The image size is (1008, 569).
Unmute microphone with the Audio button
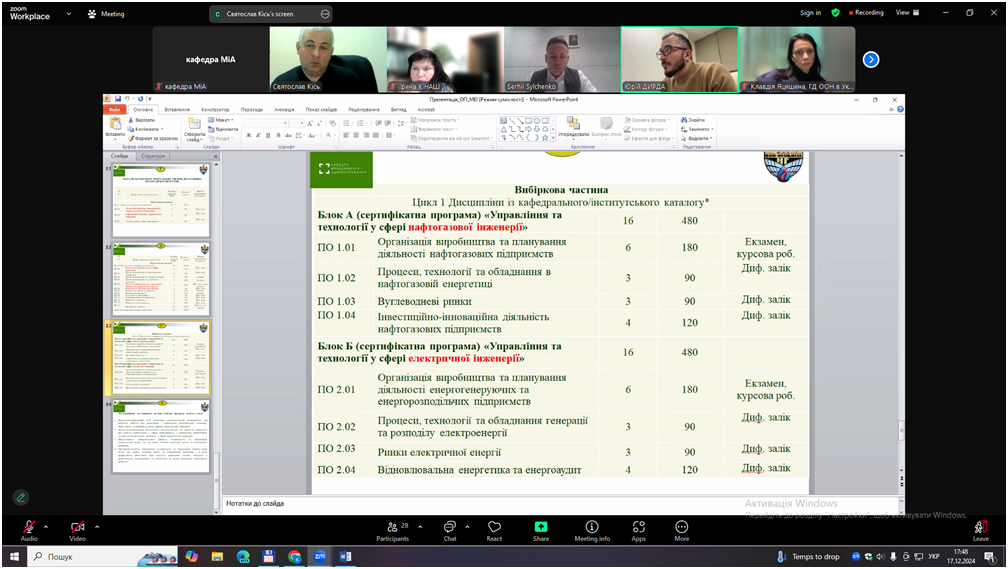(x=29, y=527)
